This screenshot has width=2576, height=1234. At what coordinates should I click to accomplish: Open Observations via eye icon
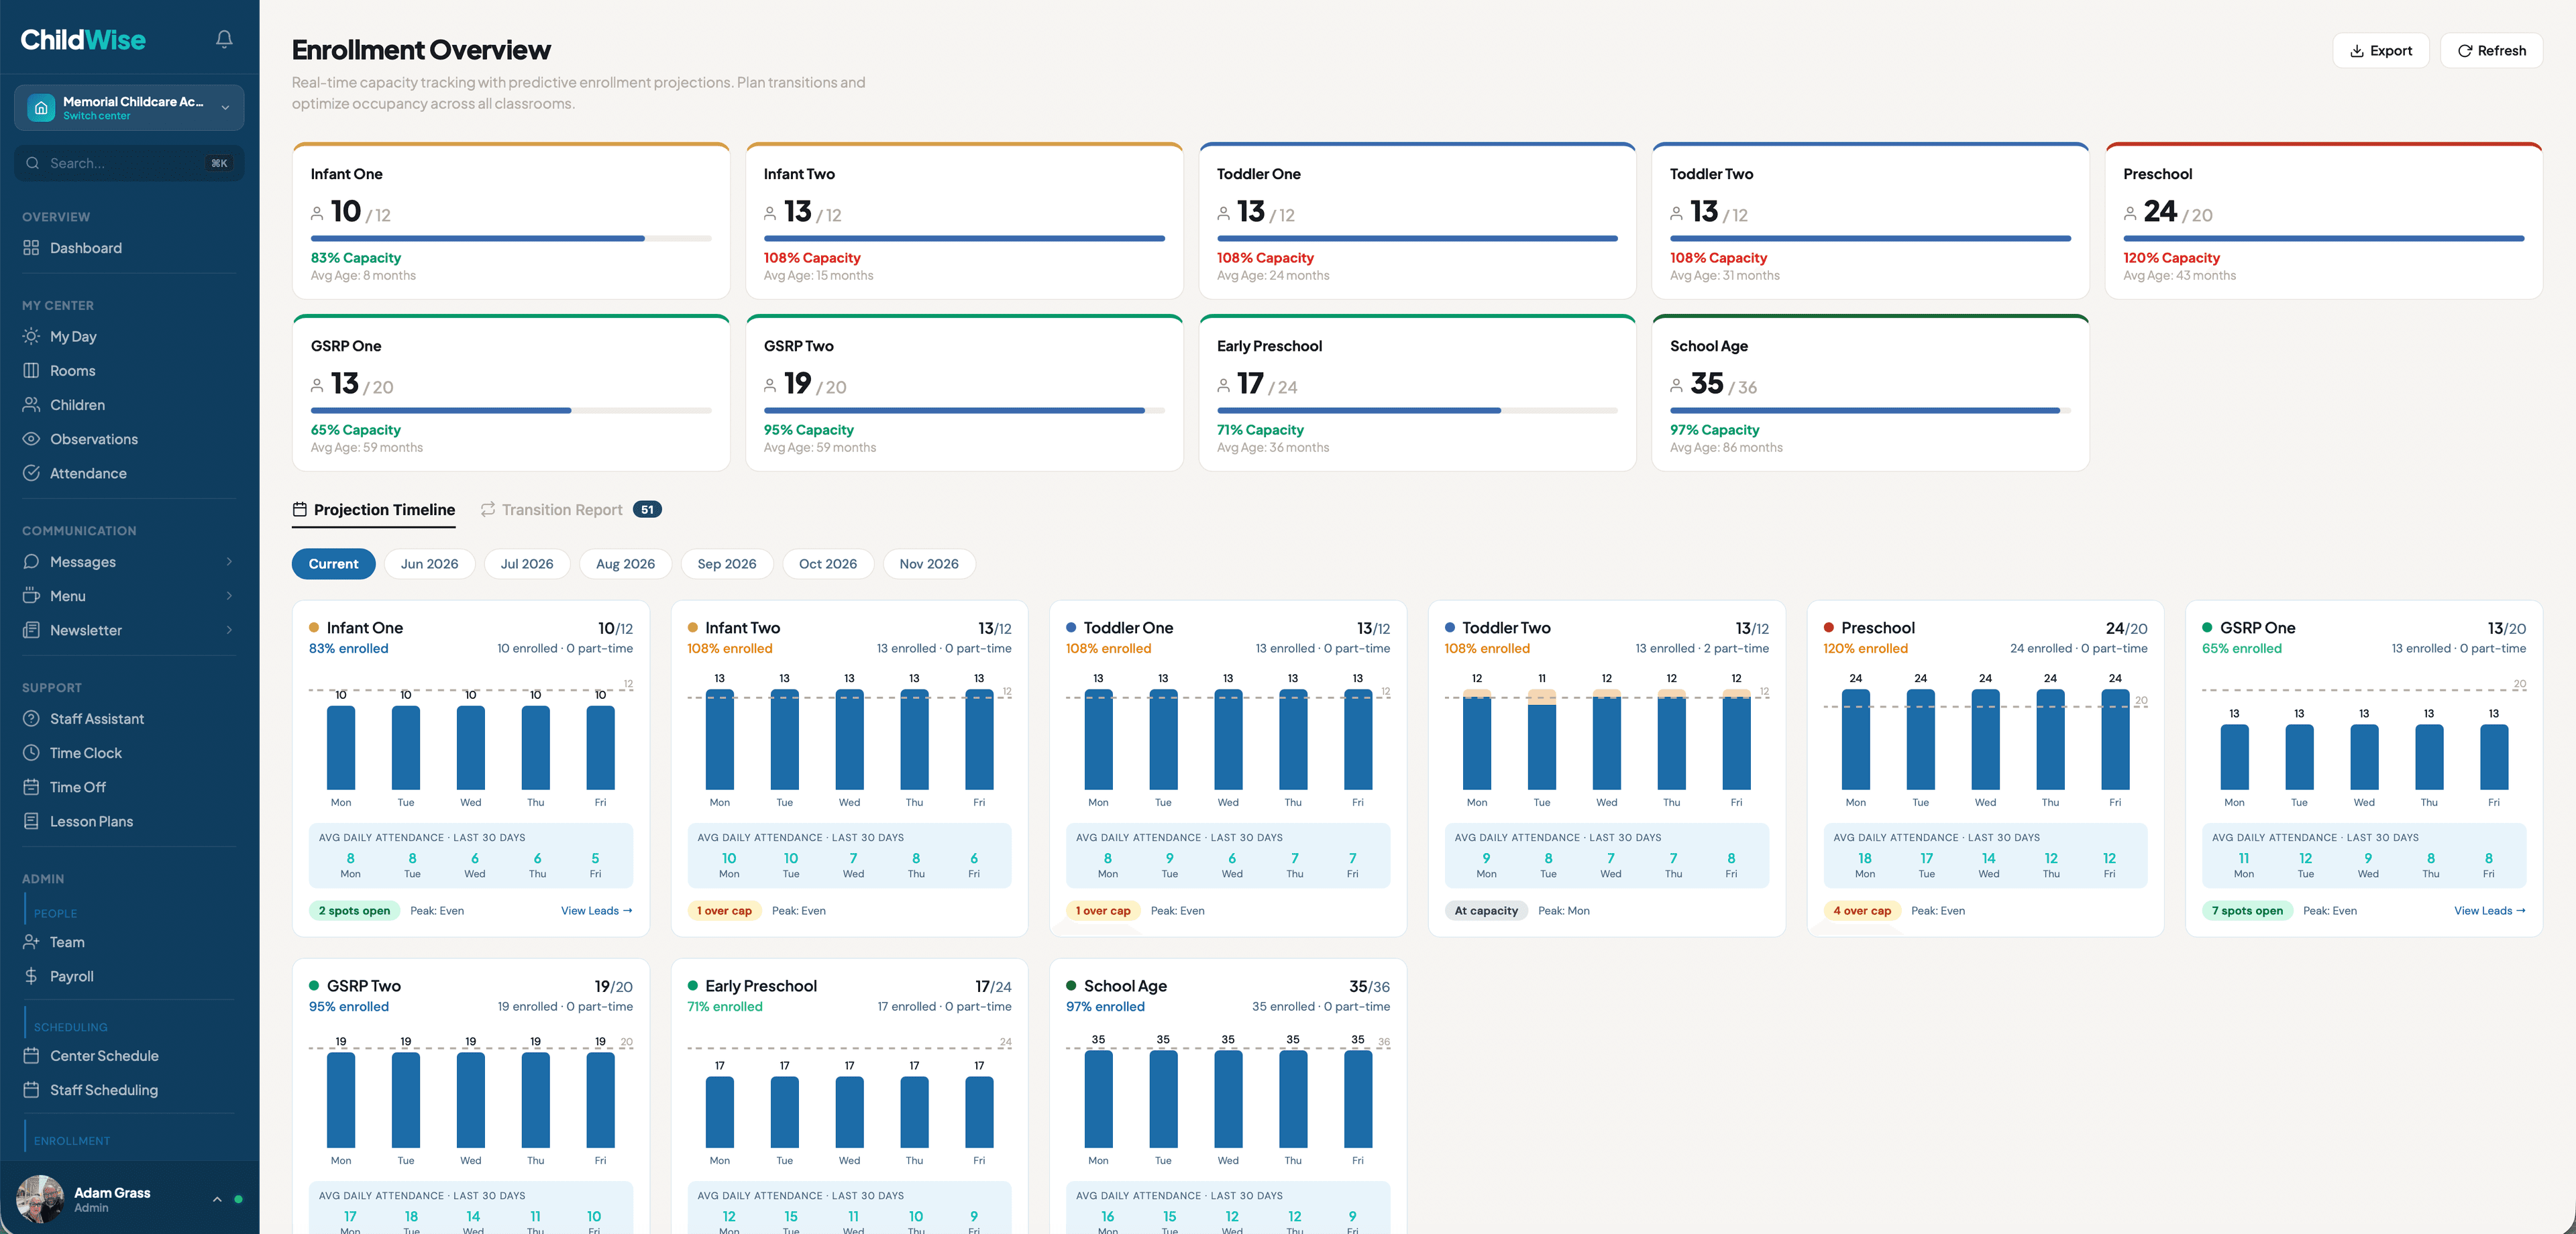[31, 439]
